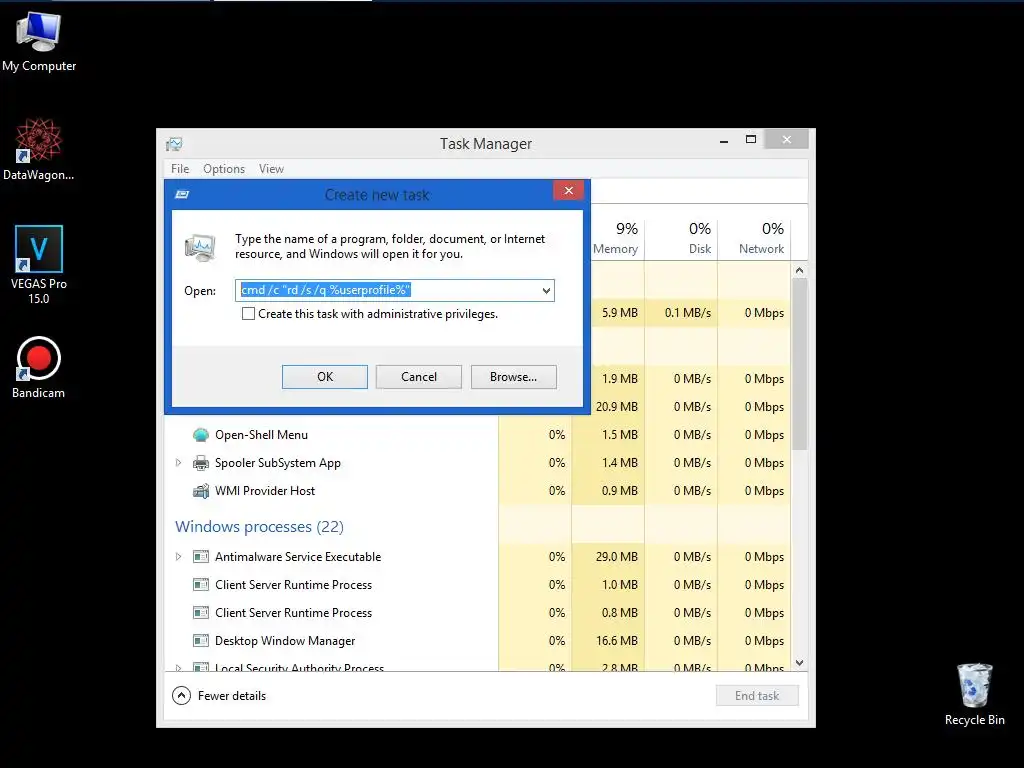The height and width of the screenshot is (768, 1024).
Task: Click the 16.6 MB memory value
Action: tap(616, 641)
